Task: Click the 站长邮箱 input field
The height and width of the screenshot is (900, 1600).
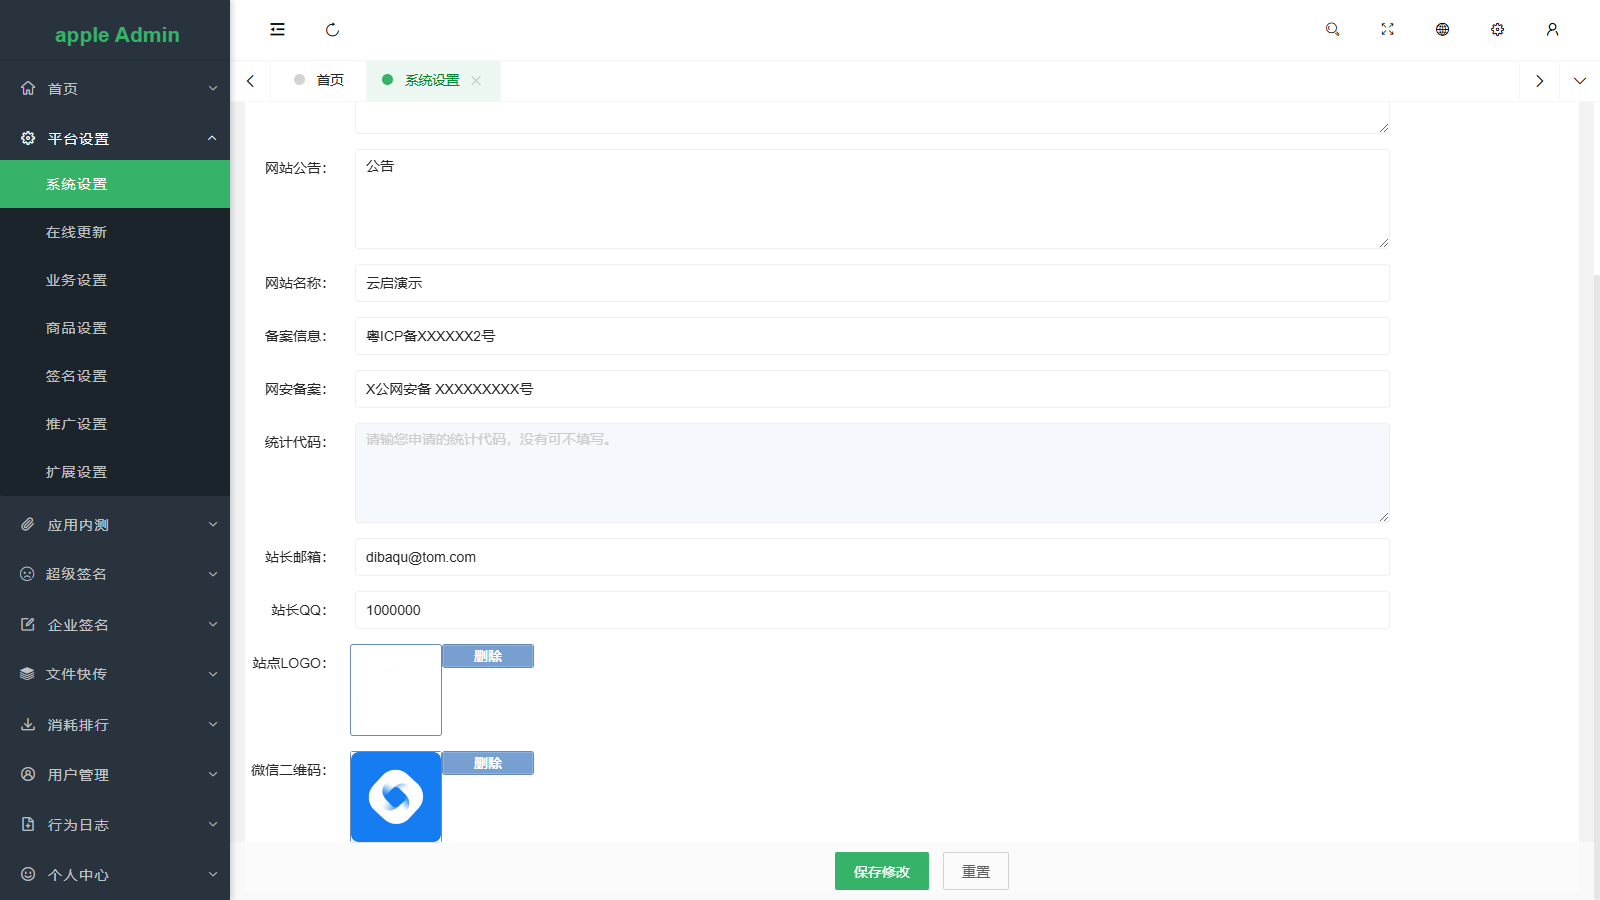Action: point(871,557)
